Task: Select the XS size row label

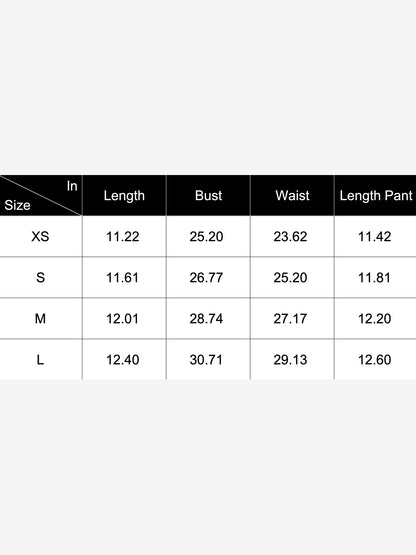Action: tap(40, 236)
